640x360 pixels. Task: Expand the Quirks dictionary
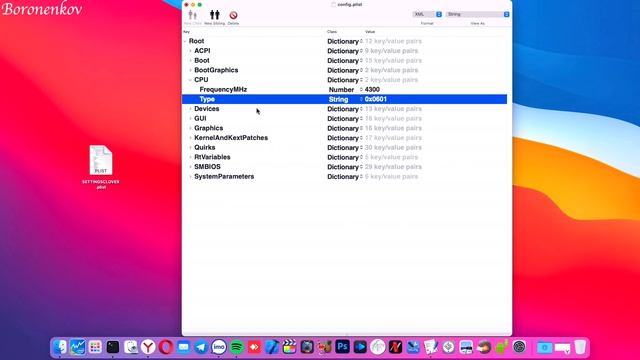(190, 147)
